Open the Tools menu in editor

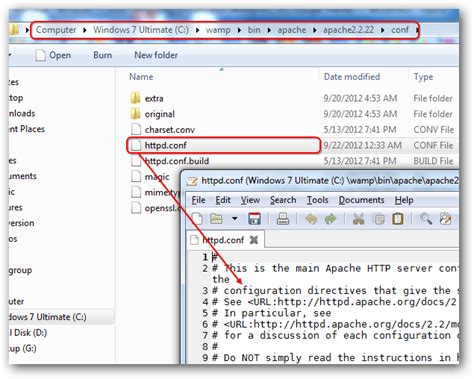point(317,200)
